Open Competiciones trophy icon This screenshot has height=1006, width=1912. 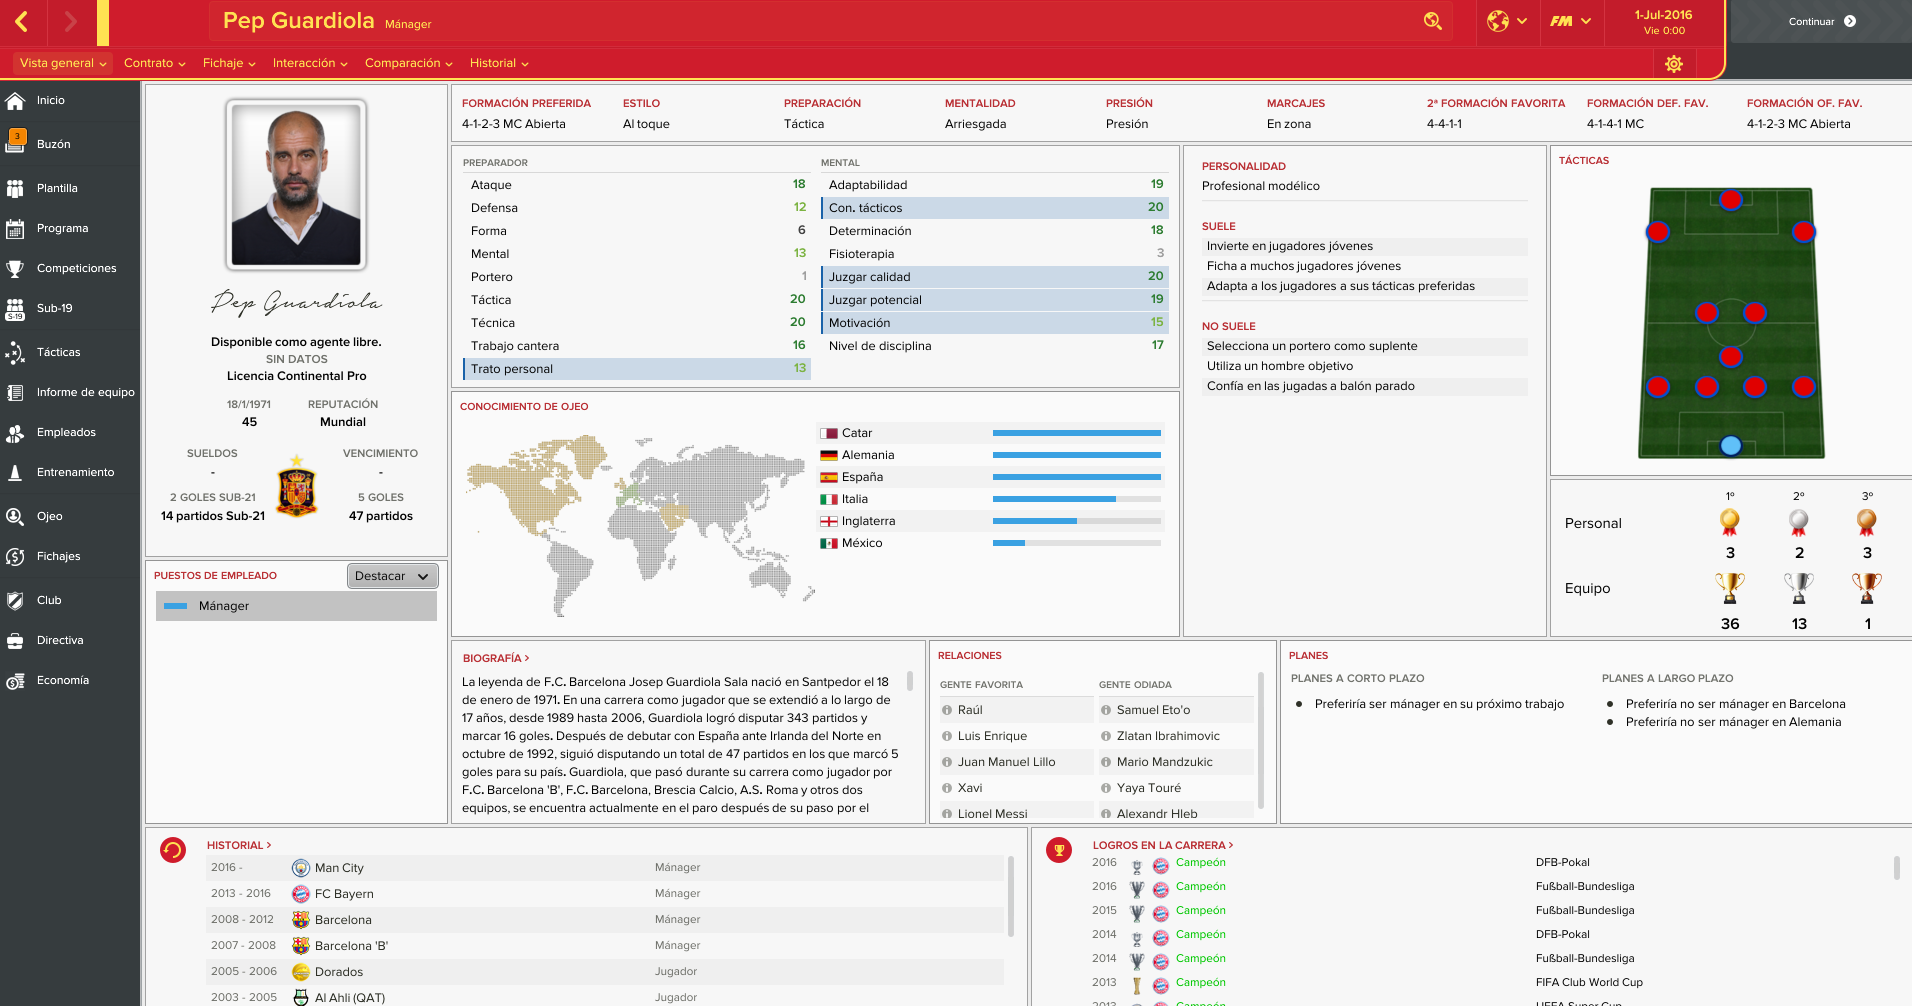click(15, 268)
